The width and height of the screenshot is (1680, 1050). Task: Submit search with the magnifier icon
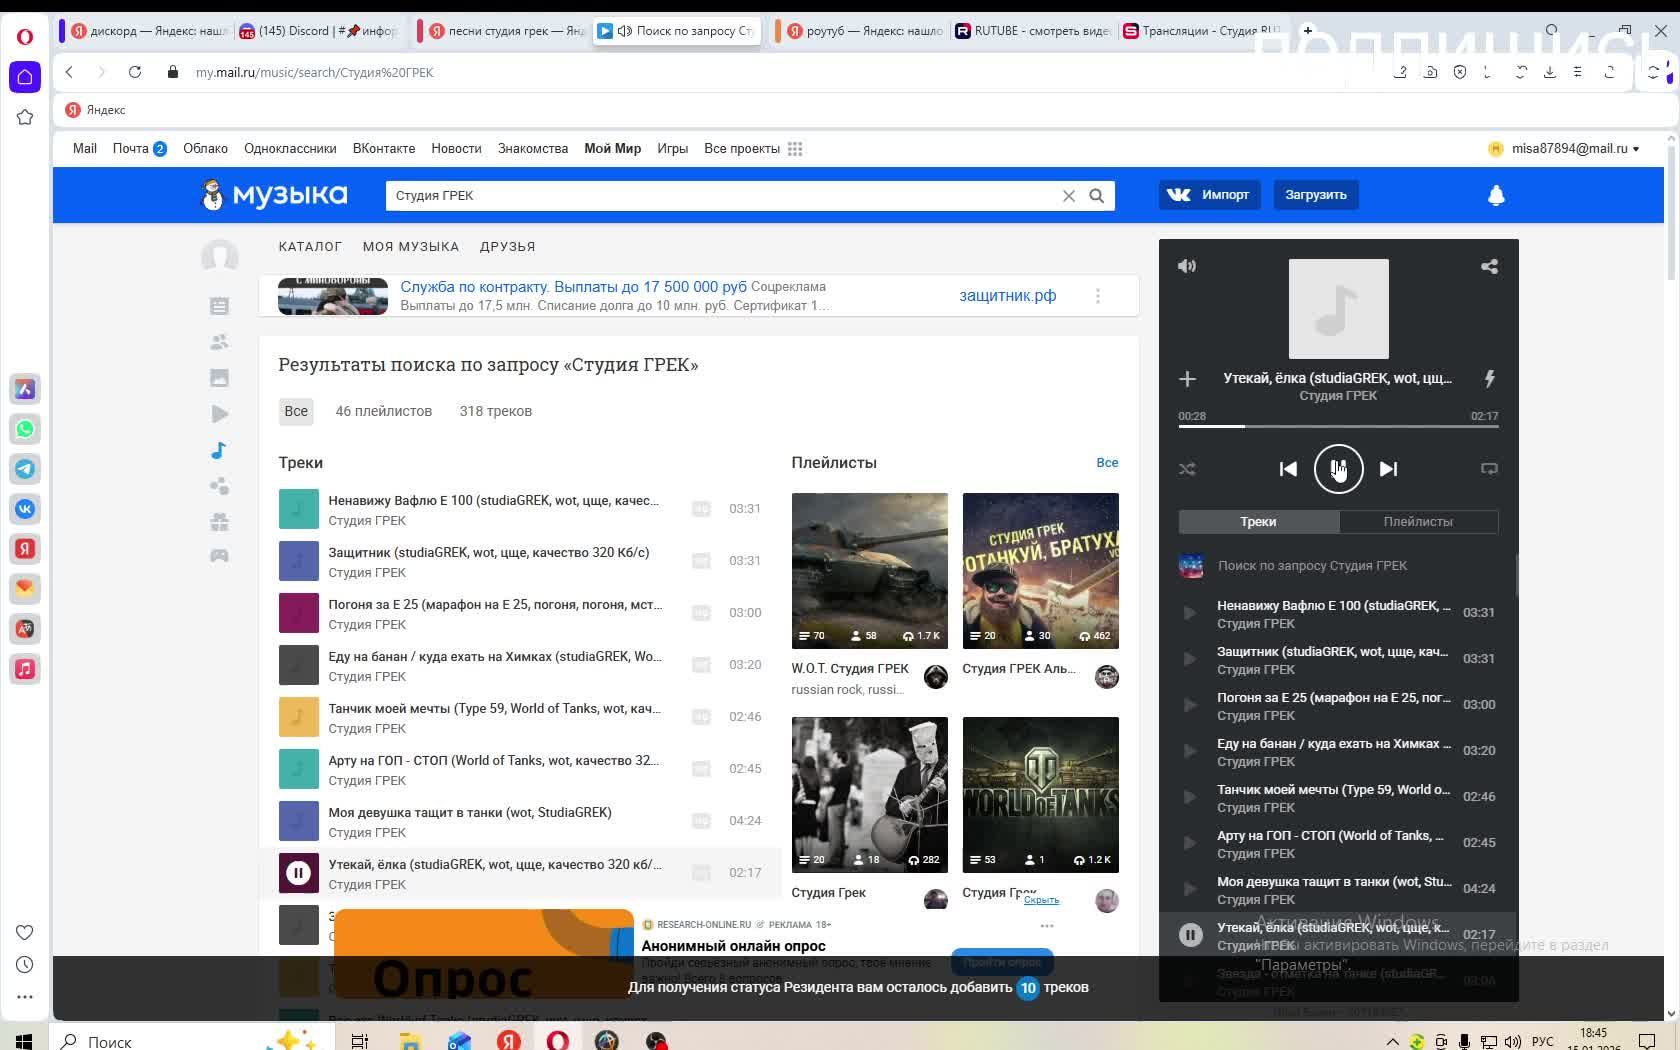coord(1097,196)
